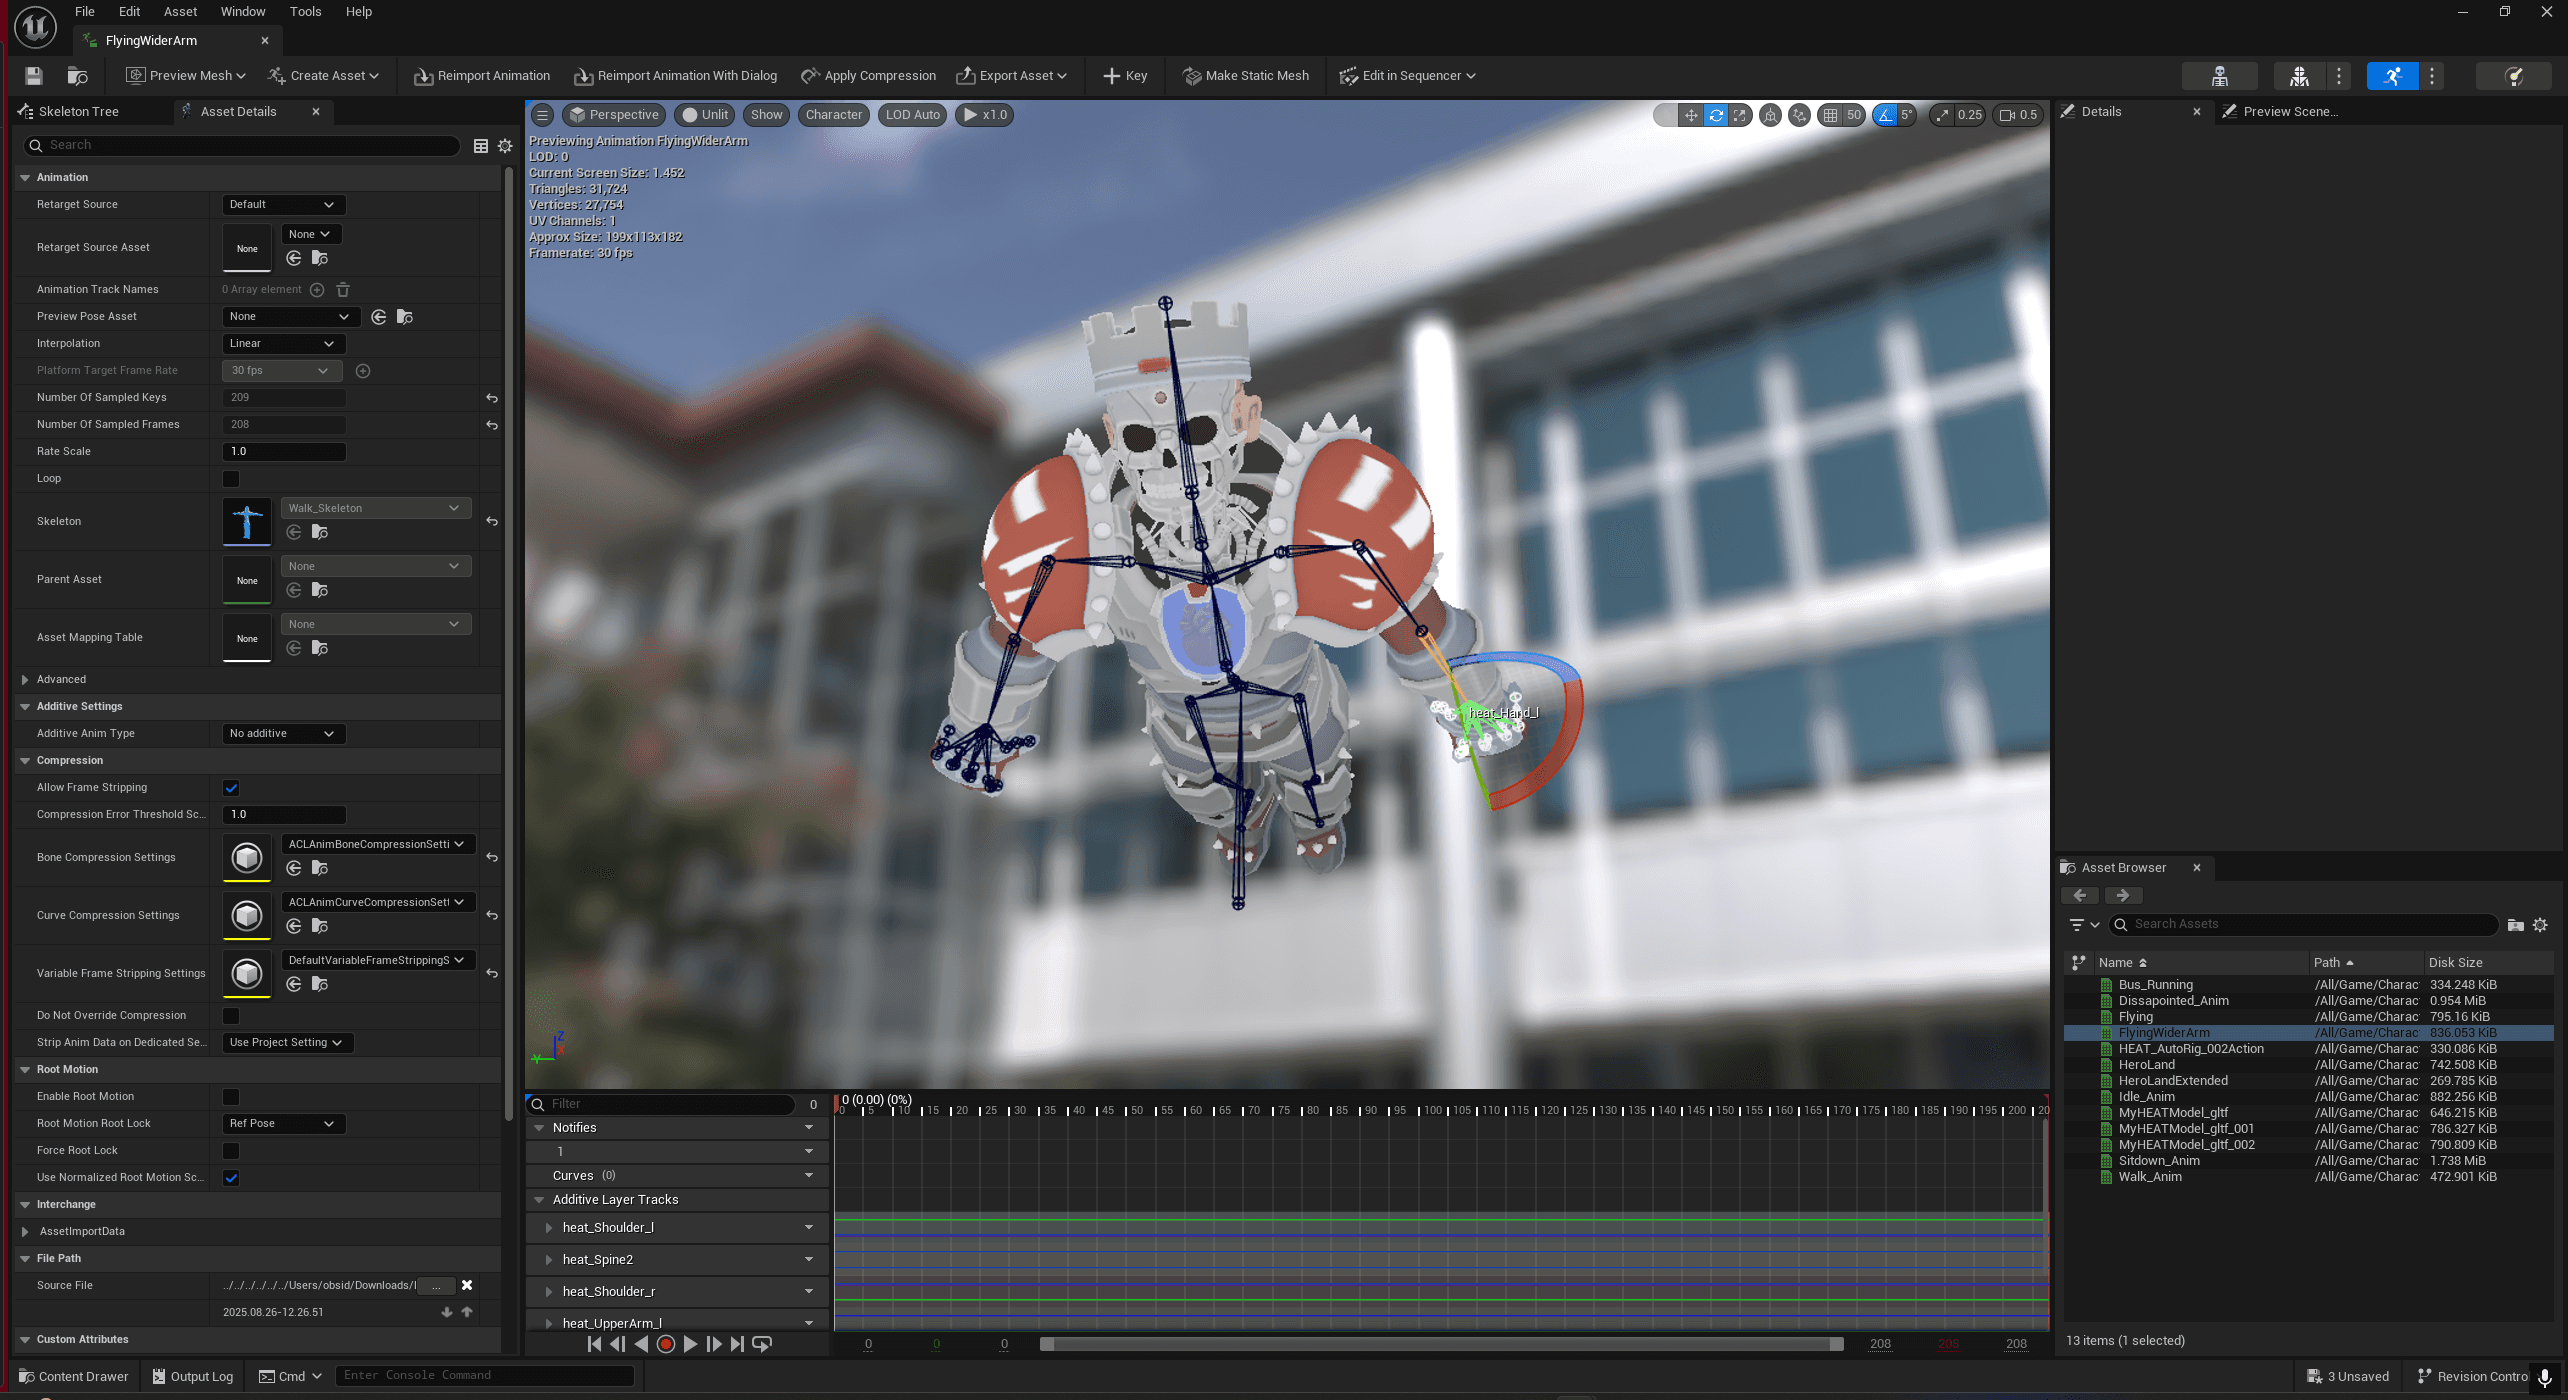Open Additive Anim Type dropdown

pos(283,734)
